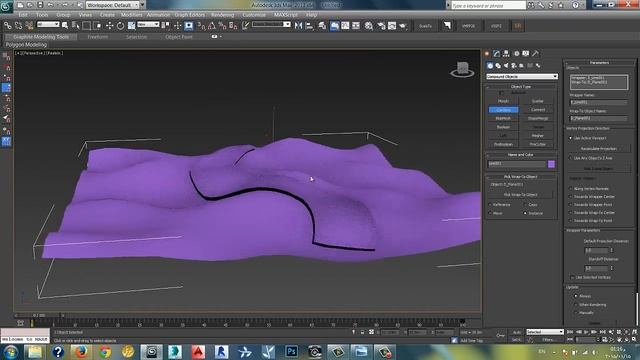Open the Modify command panel tab
This screenshot has height=360, width=640.
497,53
